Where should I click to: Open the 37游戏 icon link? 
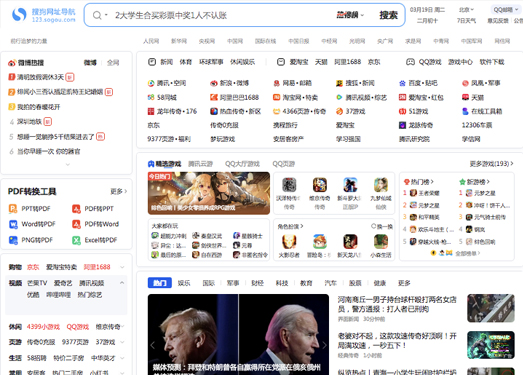339,111
